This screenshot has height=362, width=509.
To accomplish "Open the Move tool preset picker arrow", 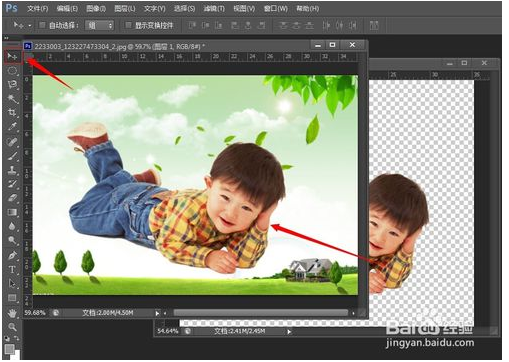I will point(30,25).
